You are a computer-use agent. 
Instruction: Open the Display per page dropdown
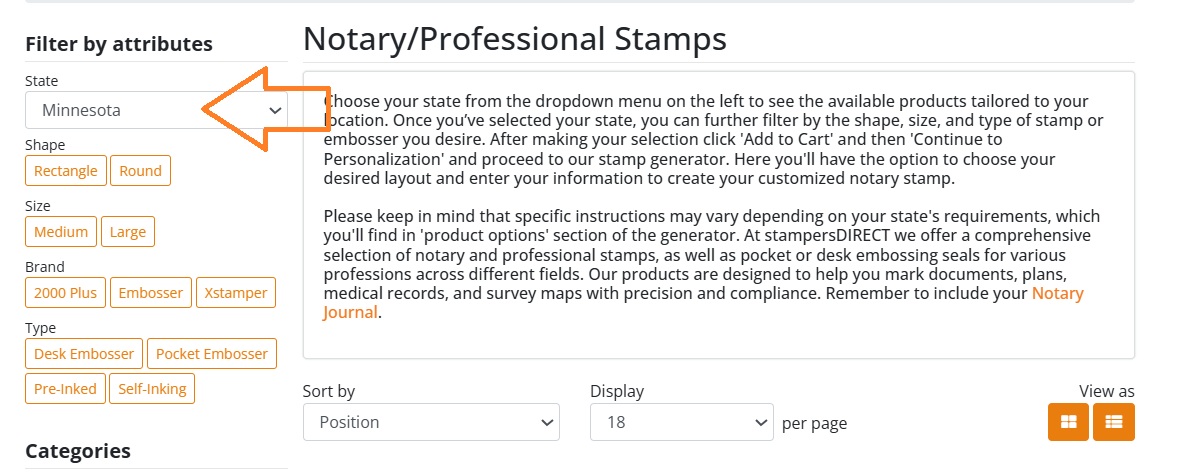point(681,422)
